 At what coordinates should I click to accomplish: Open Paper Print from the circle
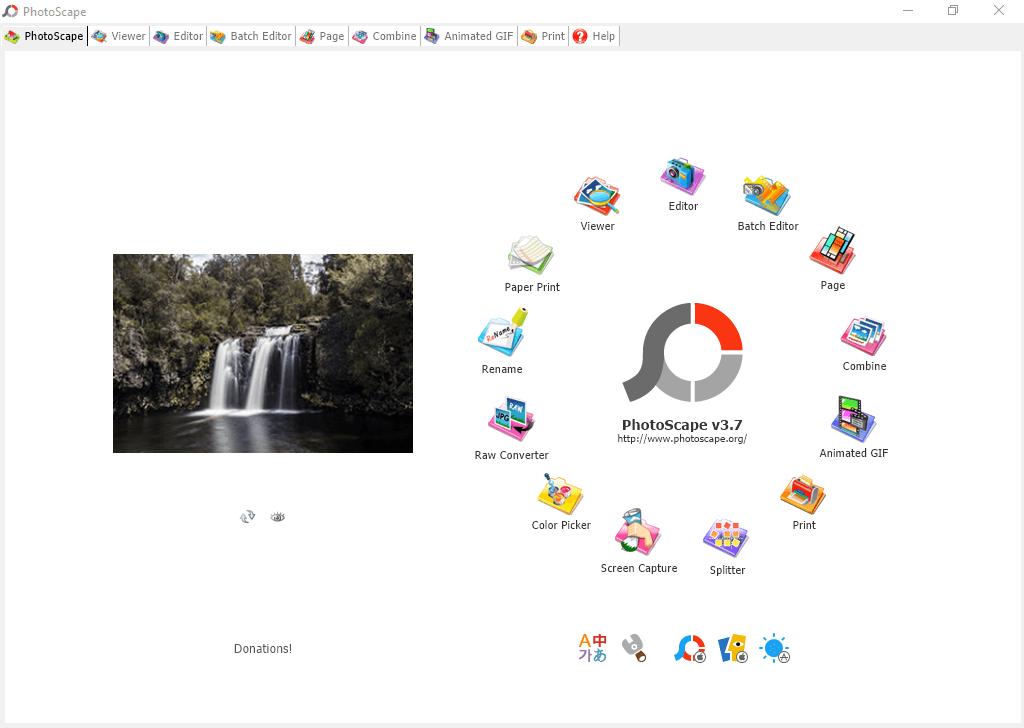531,255
